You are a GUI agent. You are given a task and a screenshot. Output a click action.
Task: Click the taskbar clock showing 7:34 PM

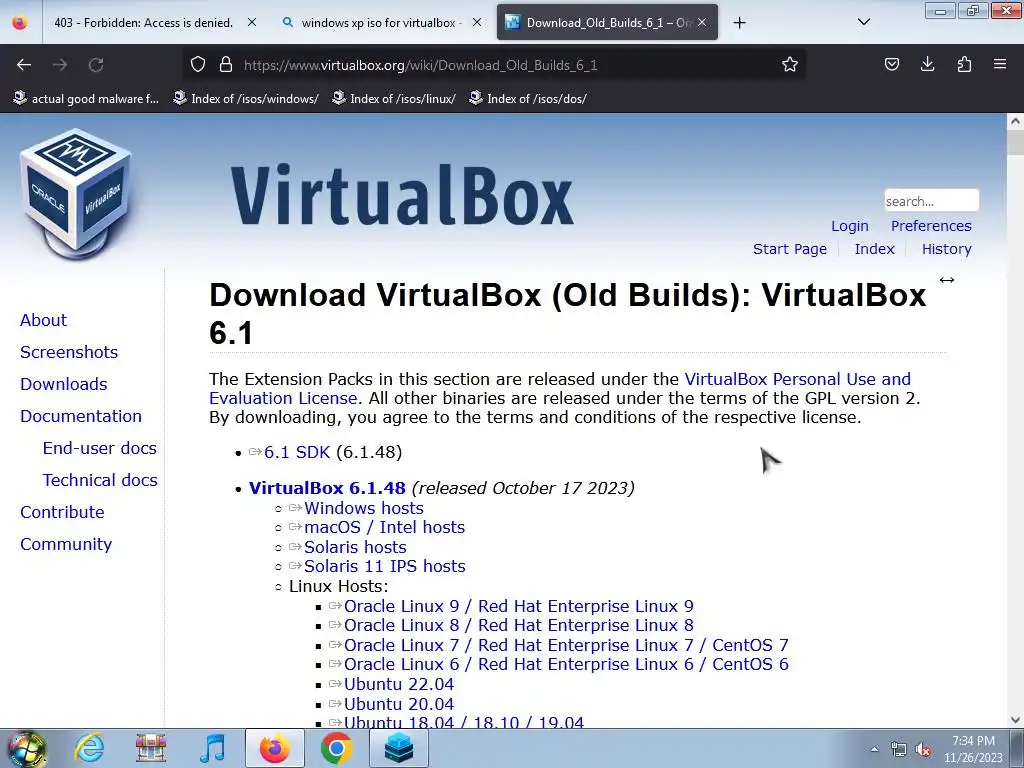tap(973, 749)
